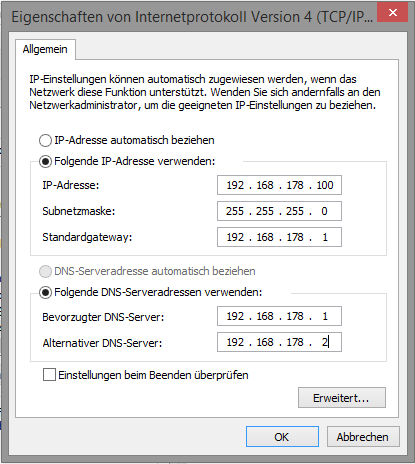Image resolution: width=415 pixels, height=464 pixels.
Task: Confirm settings with the OK button
Action: [x=282, y=436]
